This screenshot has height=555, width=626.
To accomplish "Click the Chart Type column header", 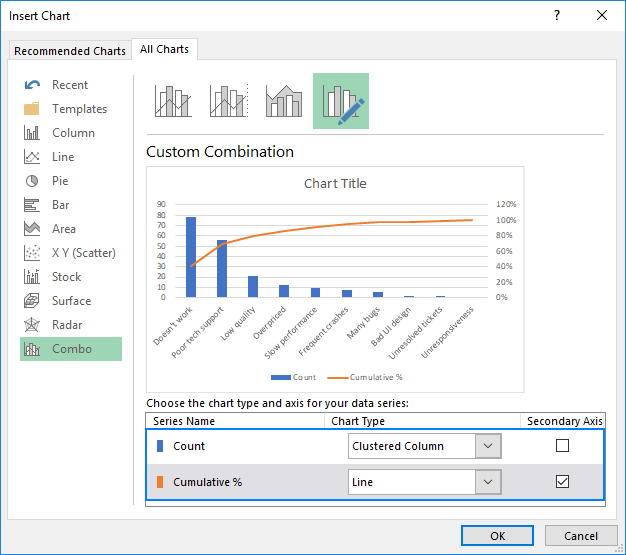I will coord(358,421).
